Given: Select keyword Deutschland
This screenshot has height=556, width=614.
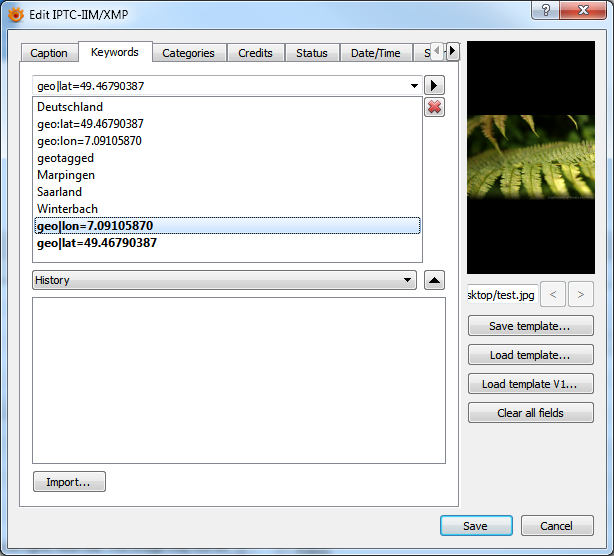Looking at the screenshot, I should [x=227, y=107].
